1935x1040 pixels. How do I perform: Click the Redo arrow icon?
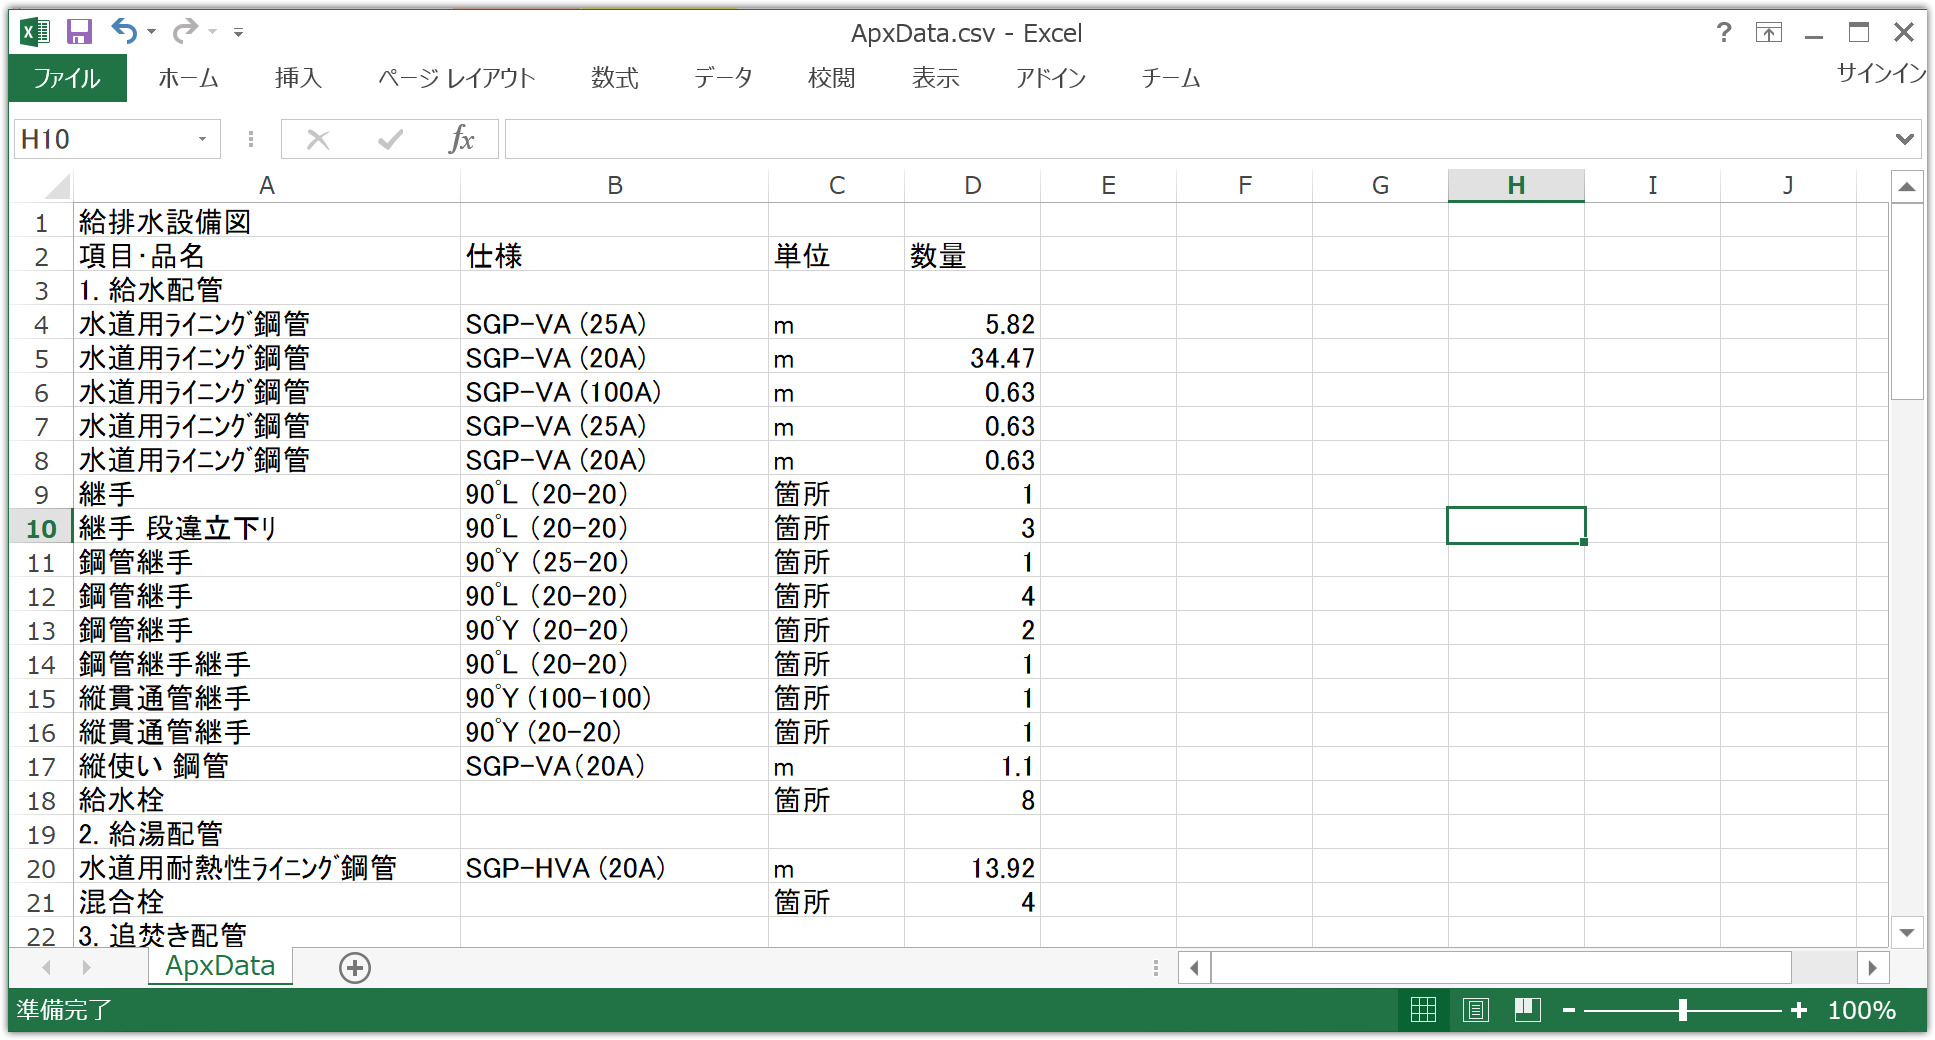tap(185, 32)
